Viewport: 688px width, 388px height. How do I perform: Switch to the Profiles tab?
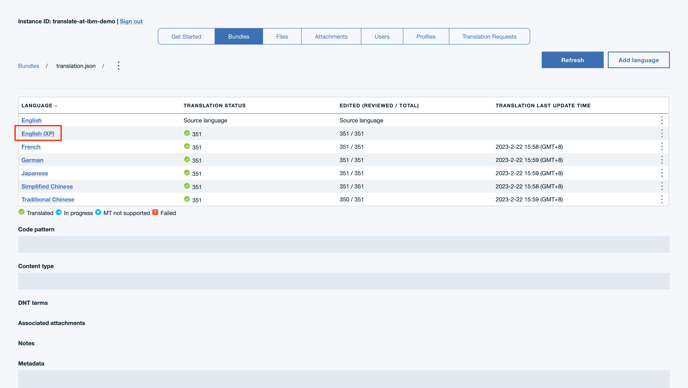(426, 36)
